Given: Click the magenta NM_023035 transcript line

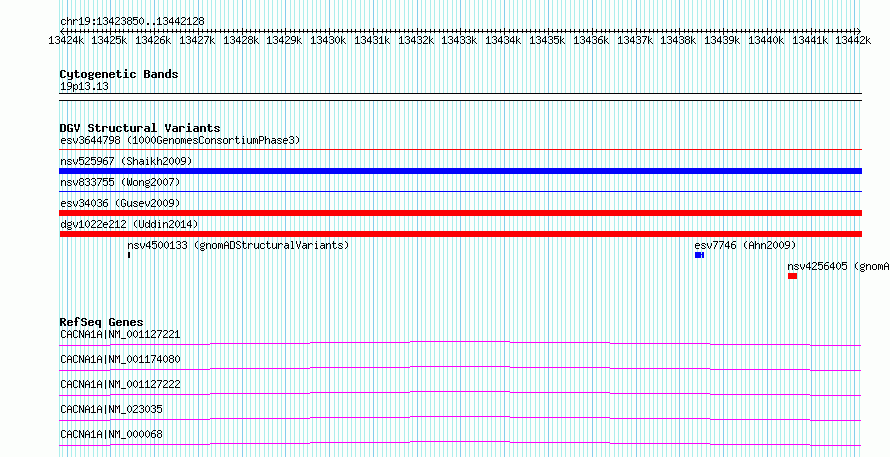Looking at the screenshot, I should pos(461,418).
